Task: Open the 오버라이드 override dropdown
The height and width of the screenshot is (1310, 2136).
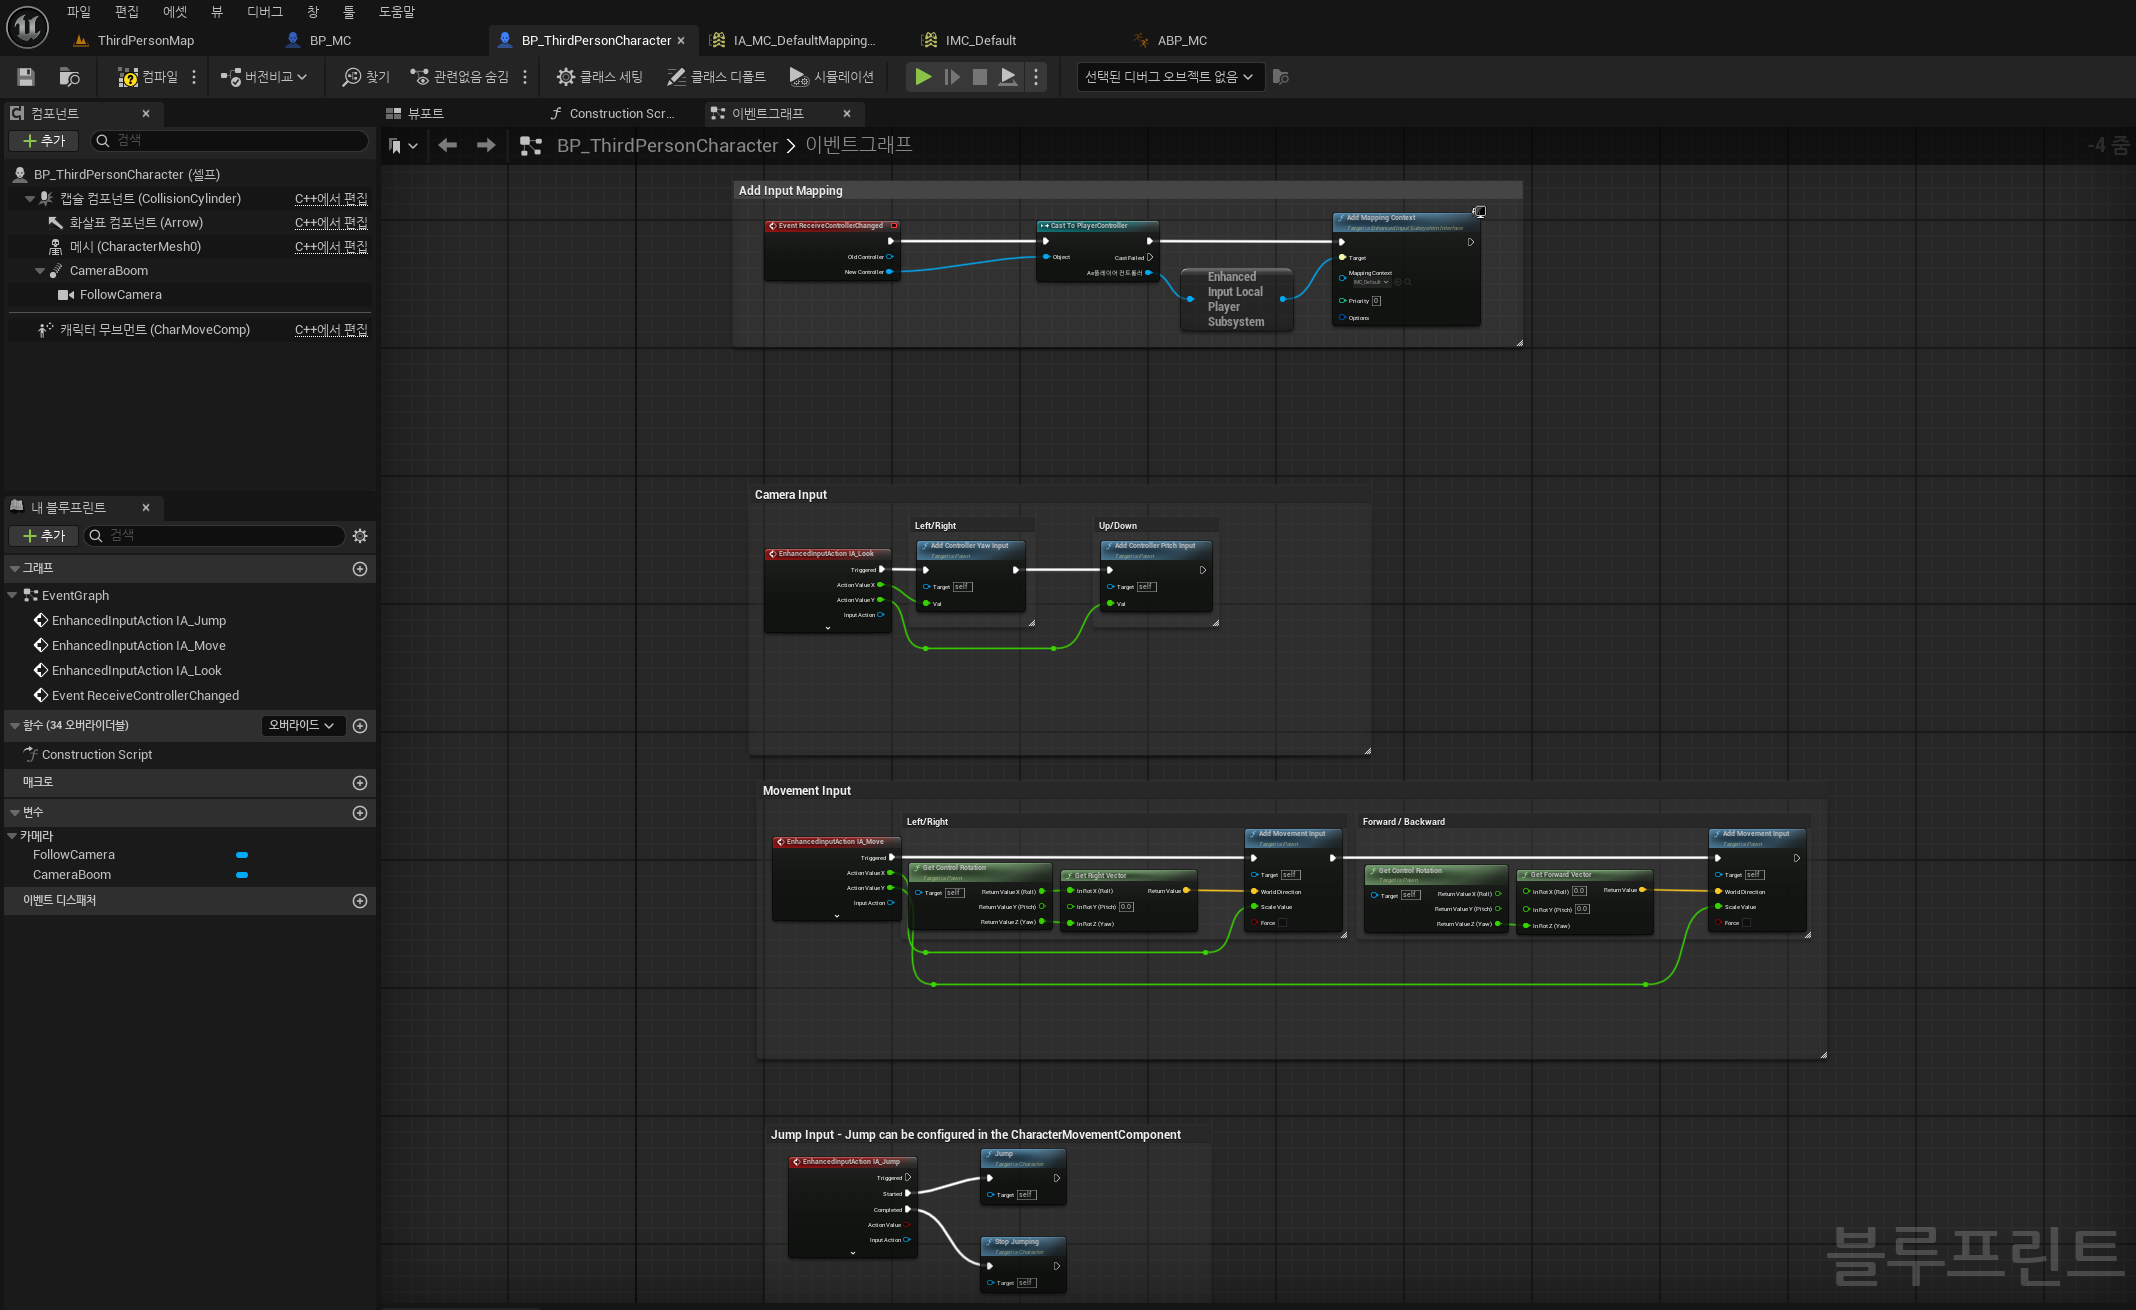Action: pos(302,725)
